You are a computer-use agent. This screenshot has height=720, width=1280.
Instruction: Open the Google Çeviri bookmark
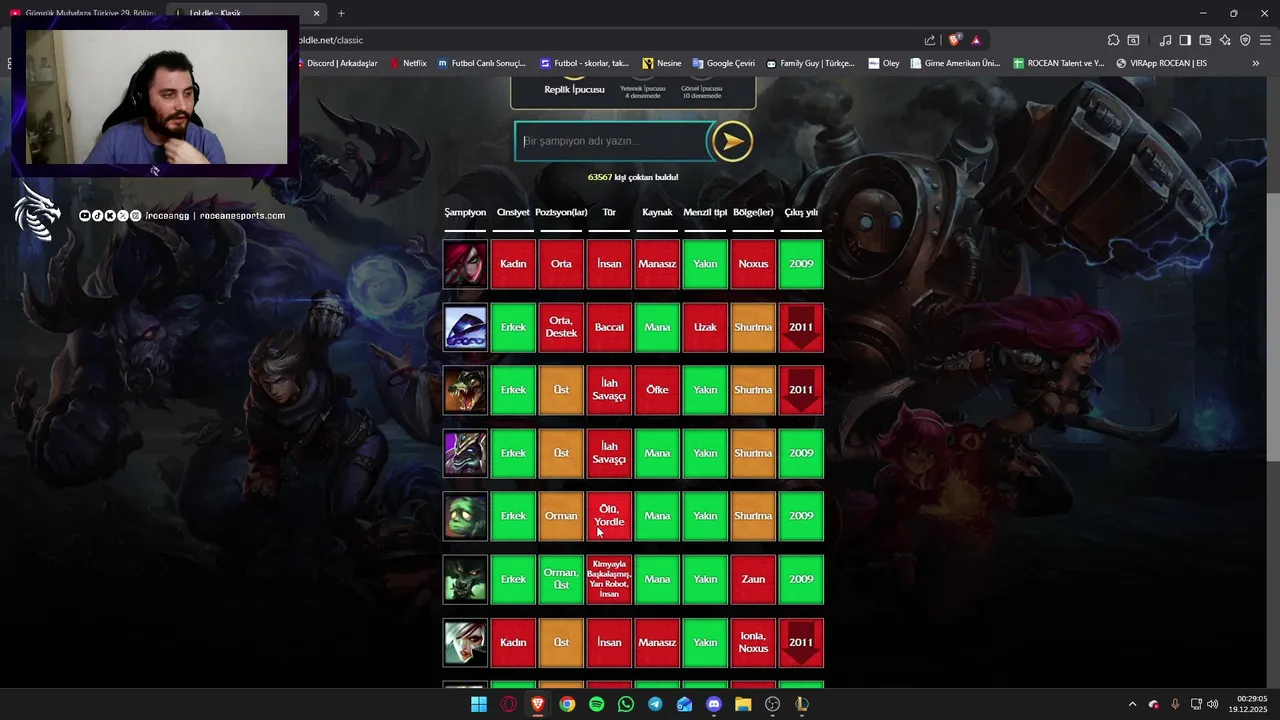coord(723,63)
